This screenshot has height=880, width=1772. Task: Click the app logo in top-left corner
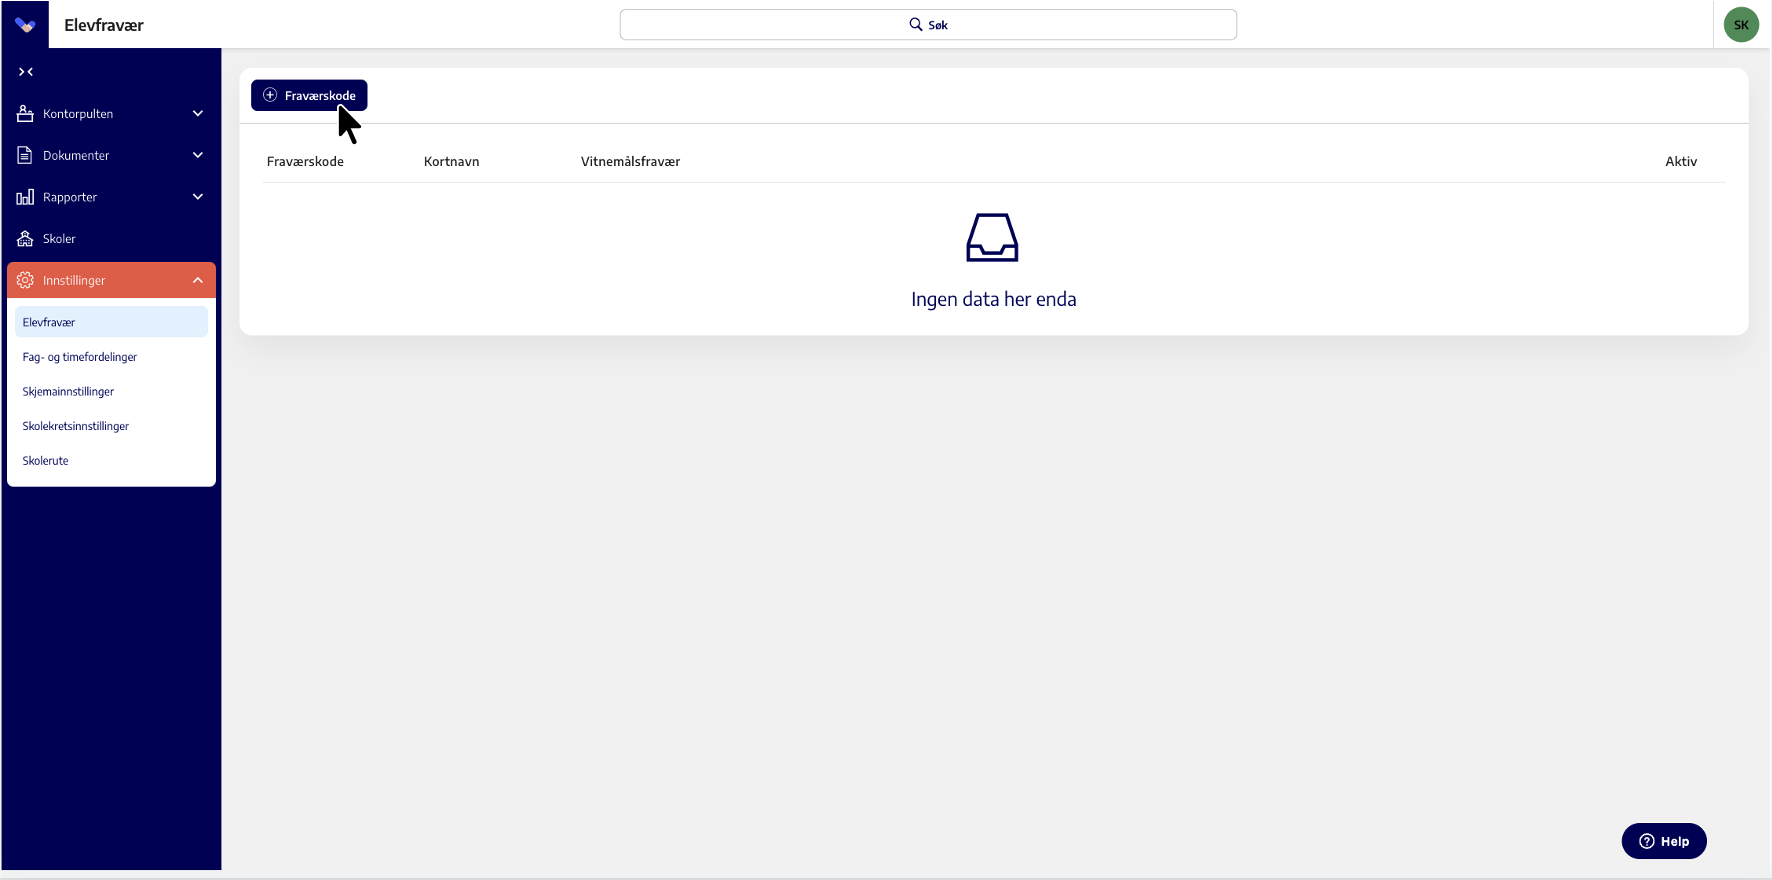[x=25, y=25]
